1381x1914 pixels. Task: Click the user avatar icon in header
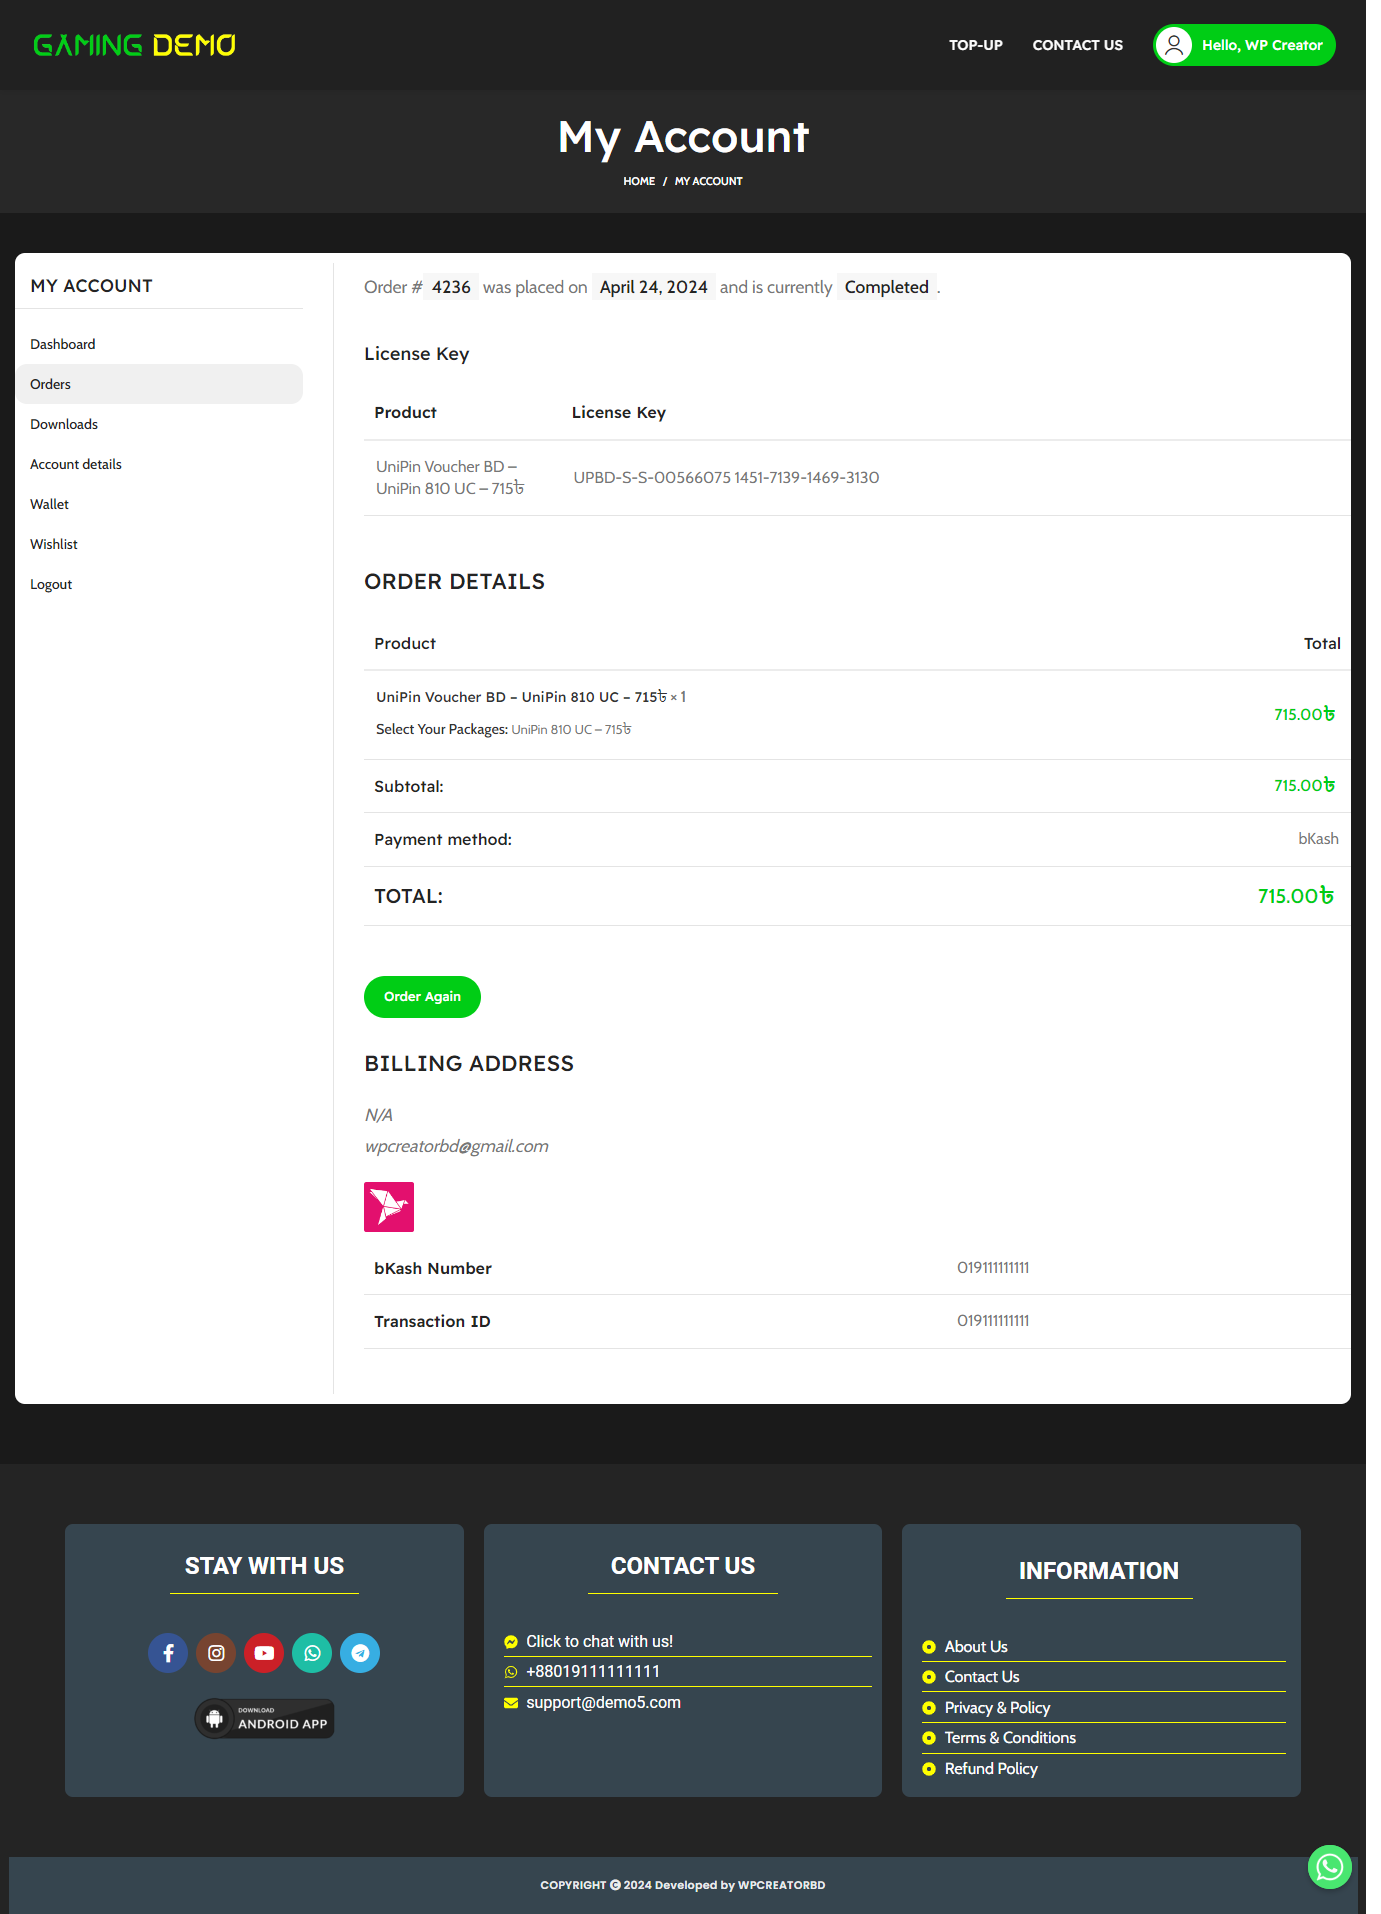click(1174, 45)
